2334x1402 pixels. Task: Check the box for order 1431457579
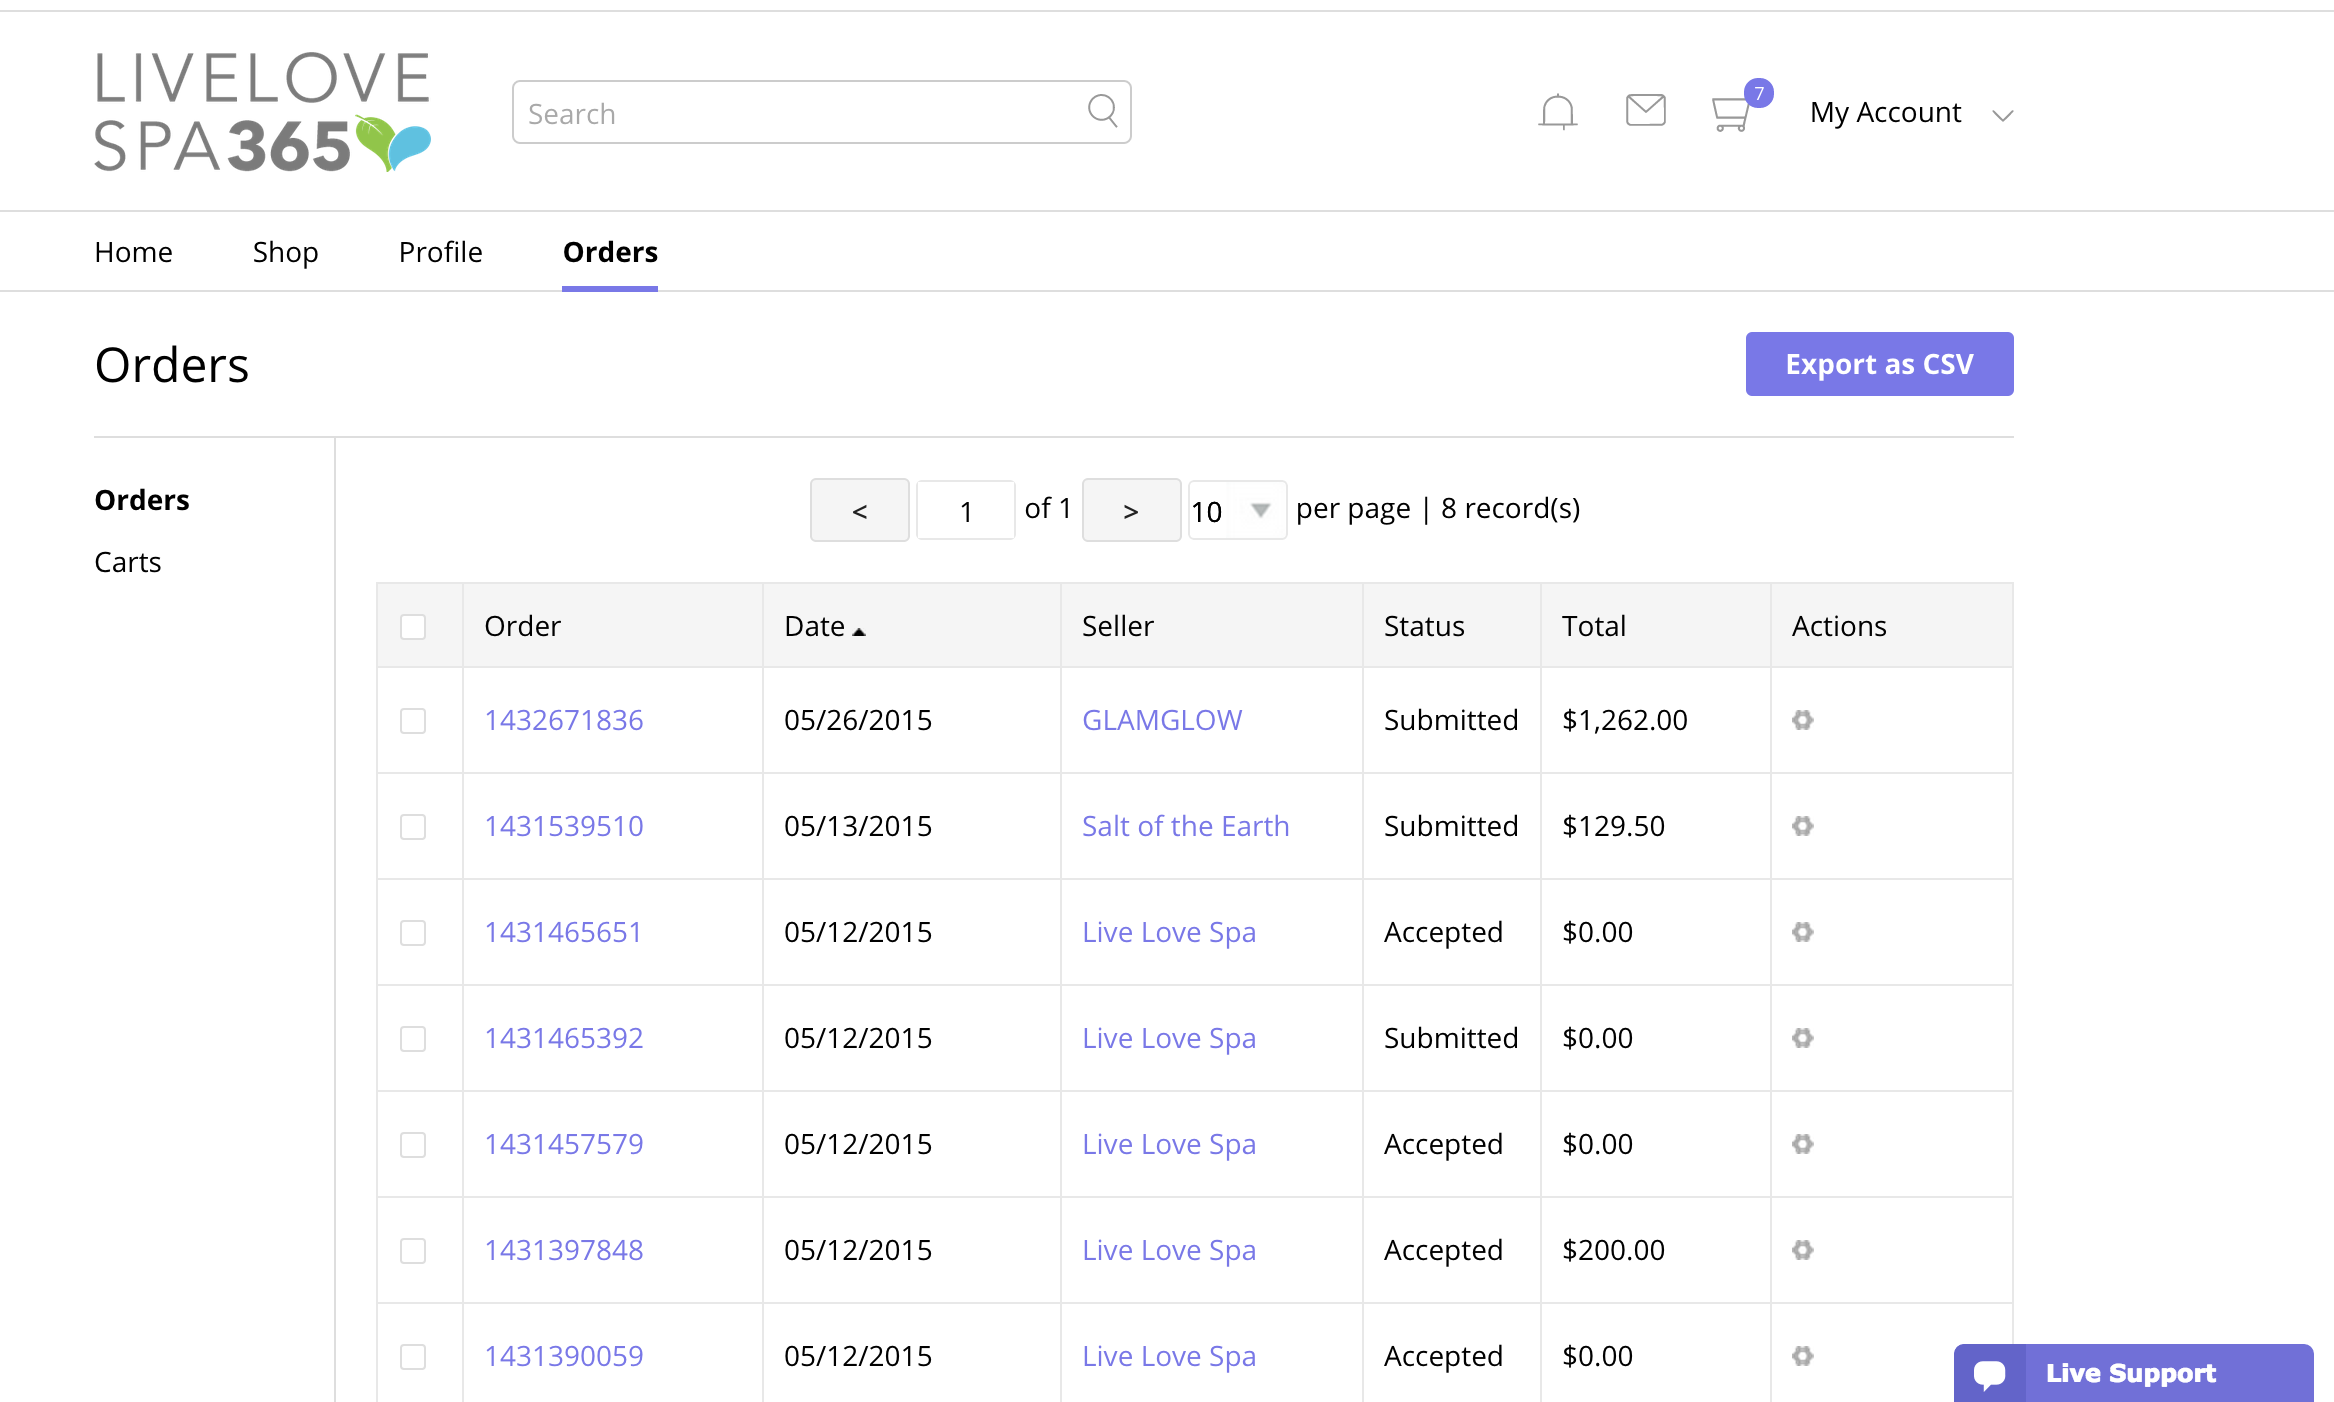[x=413, y=1145]
